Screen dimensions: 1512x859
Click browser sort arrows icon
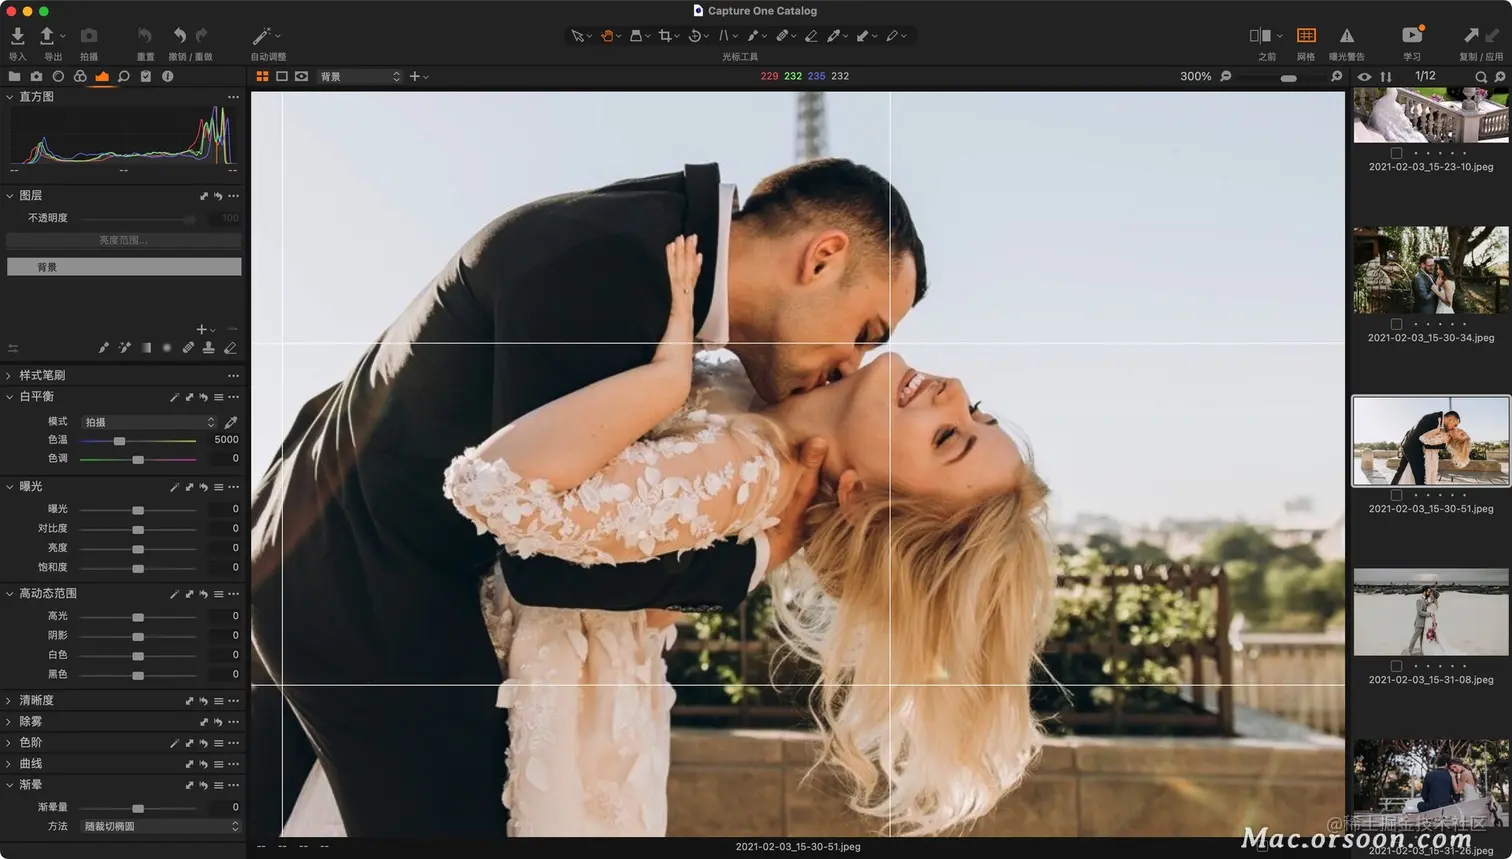[x=1386, y=77]
